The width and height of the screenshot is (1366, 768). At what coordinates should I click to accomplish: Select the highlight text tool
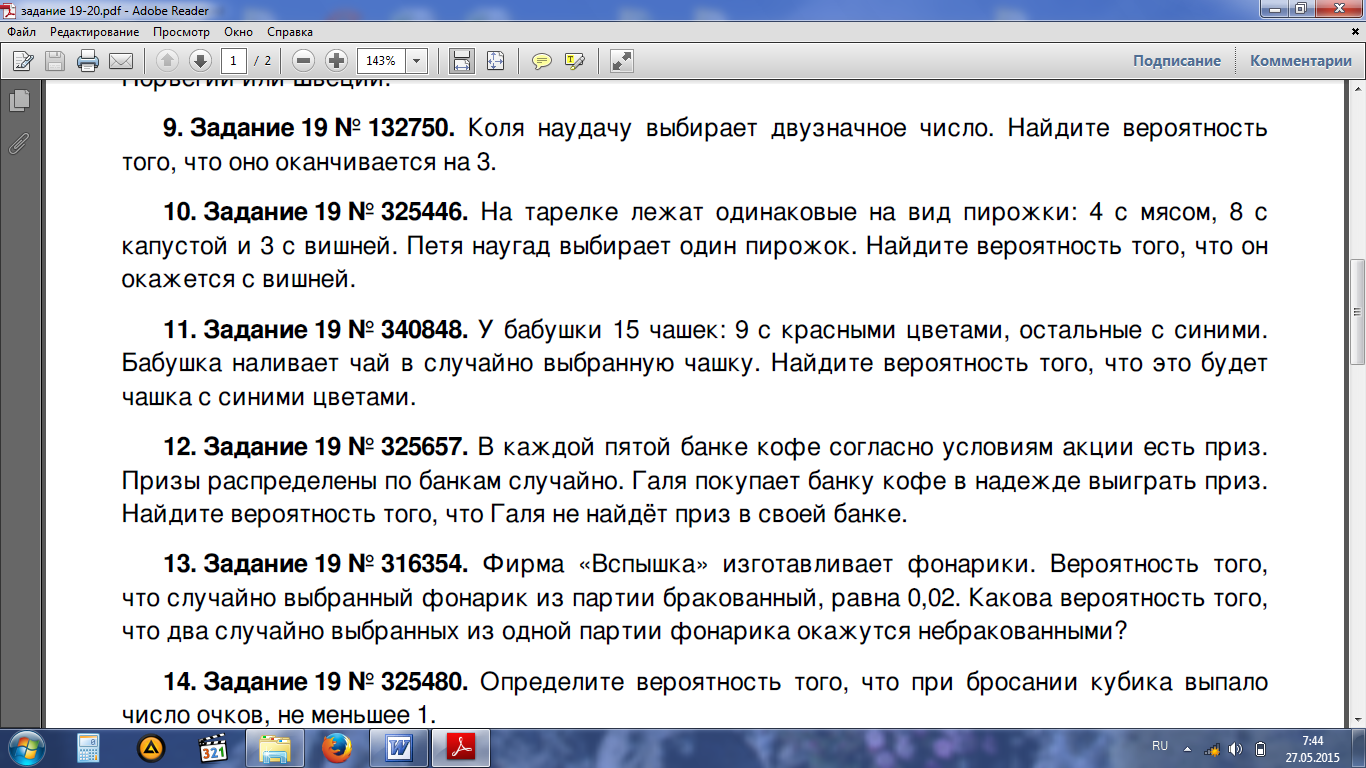575,60
